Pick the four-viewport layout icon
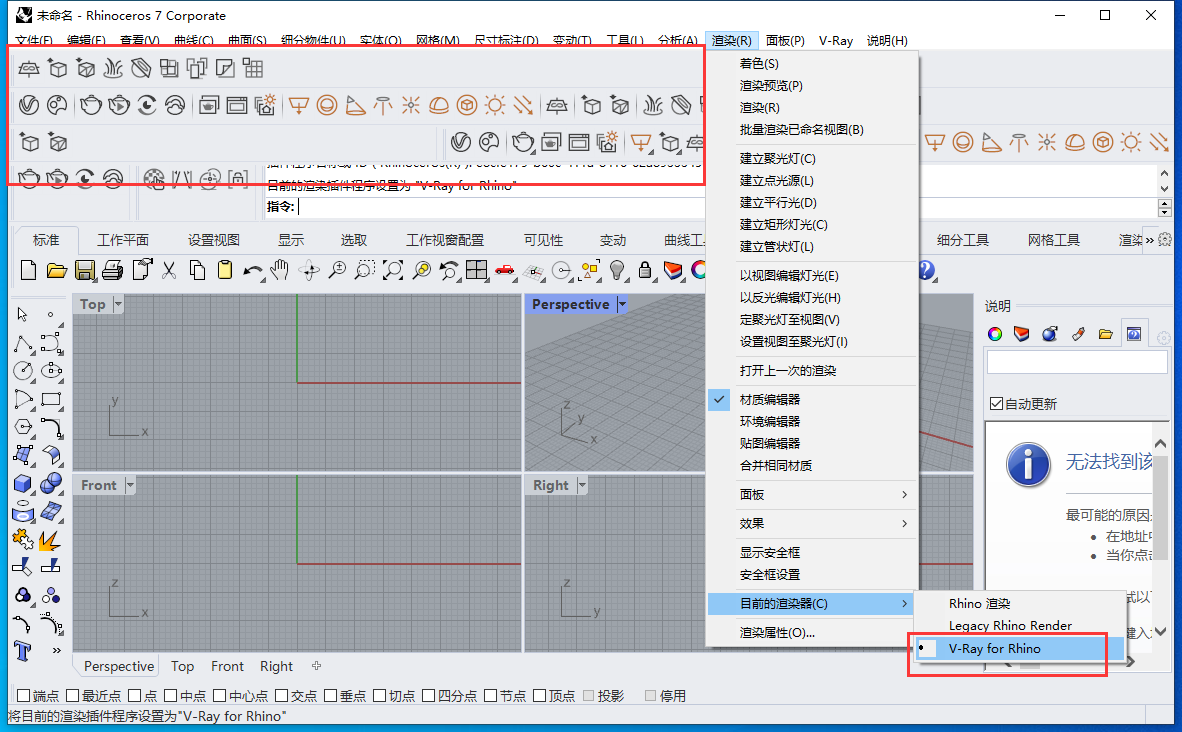 tap(476, 270)
